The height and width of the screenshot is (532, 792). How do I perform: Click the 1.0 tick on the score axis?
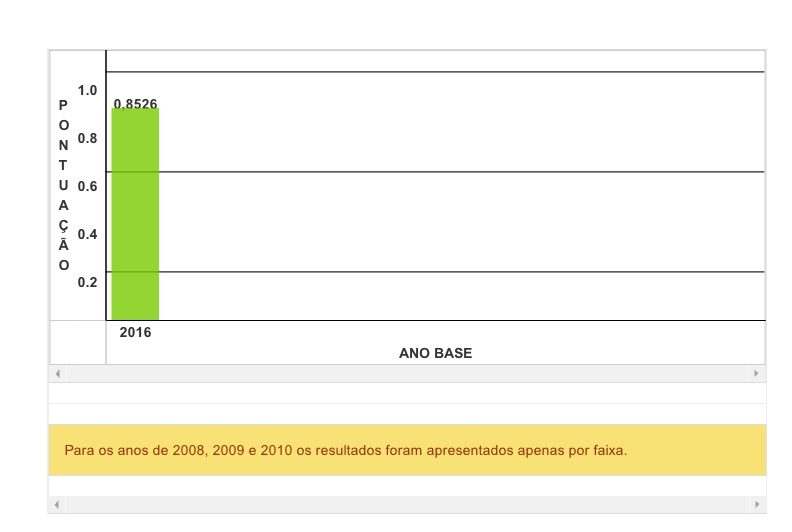[88, 91]
